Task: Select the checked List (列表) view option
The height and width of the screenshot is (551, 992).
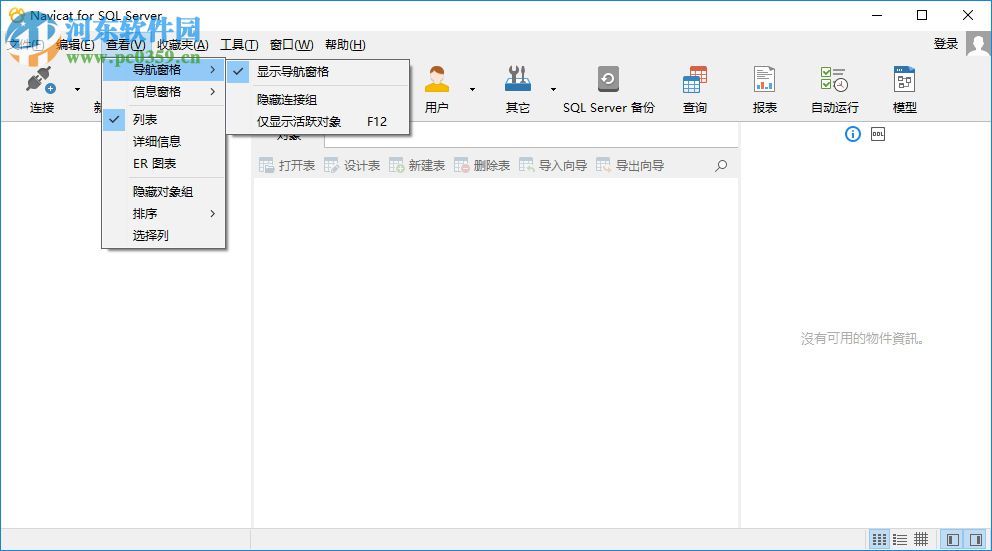Action: 163,119
